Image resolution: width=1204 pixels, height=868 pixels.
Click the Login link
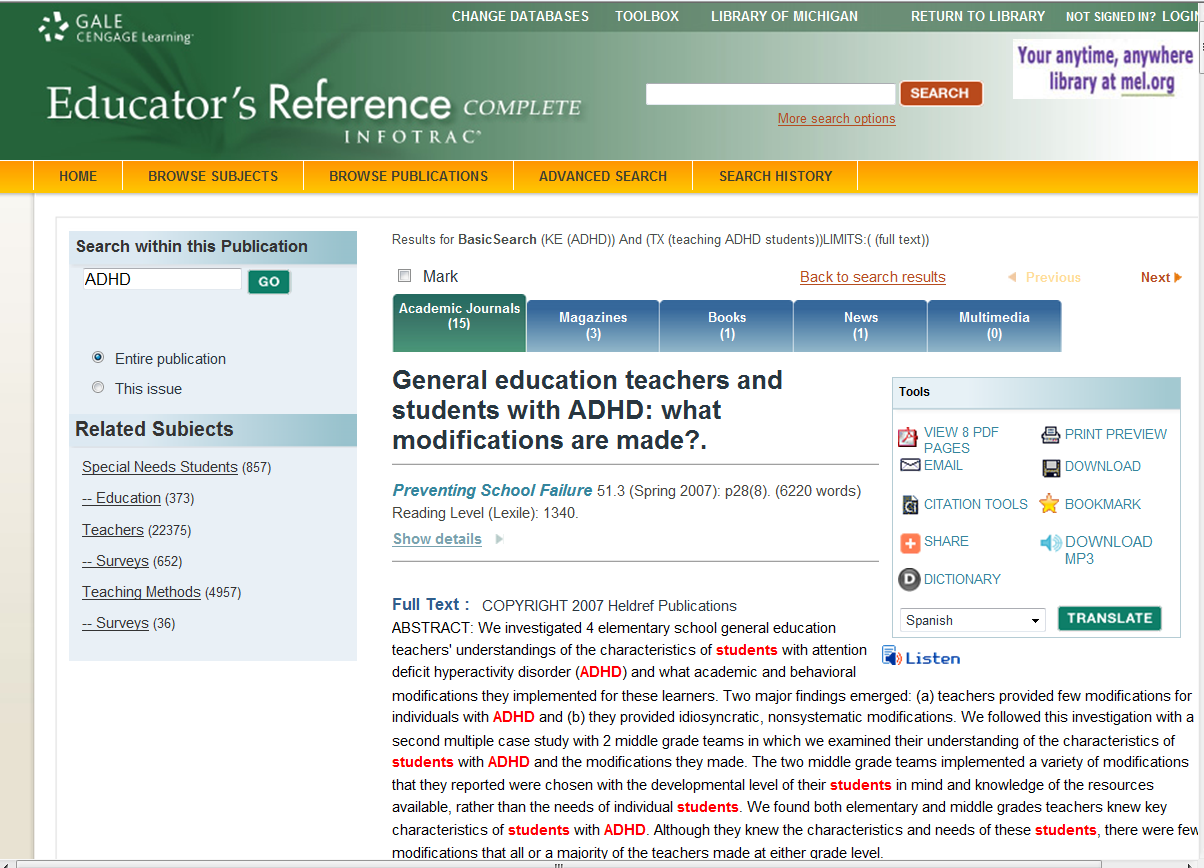click(x=1182, y=17)
